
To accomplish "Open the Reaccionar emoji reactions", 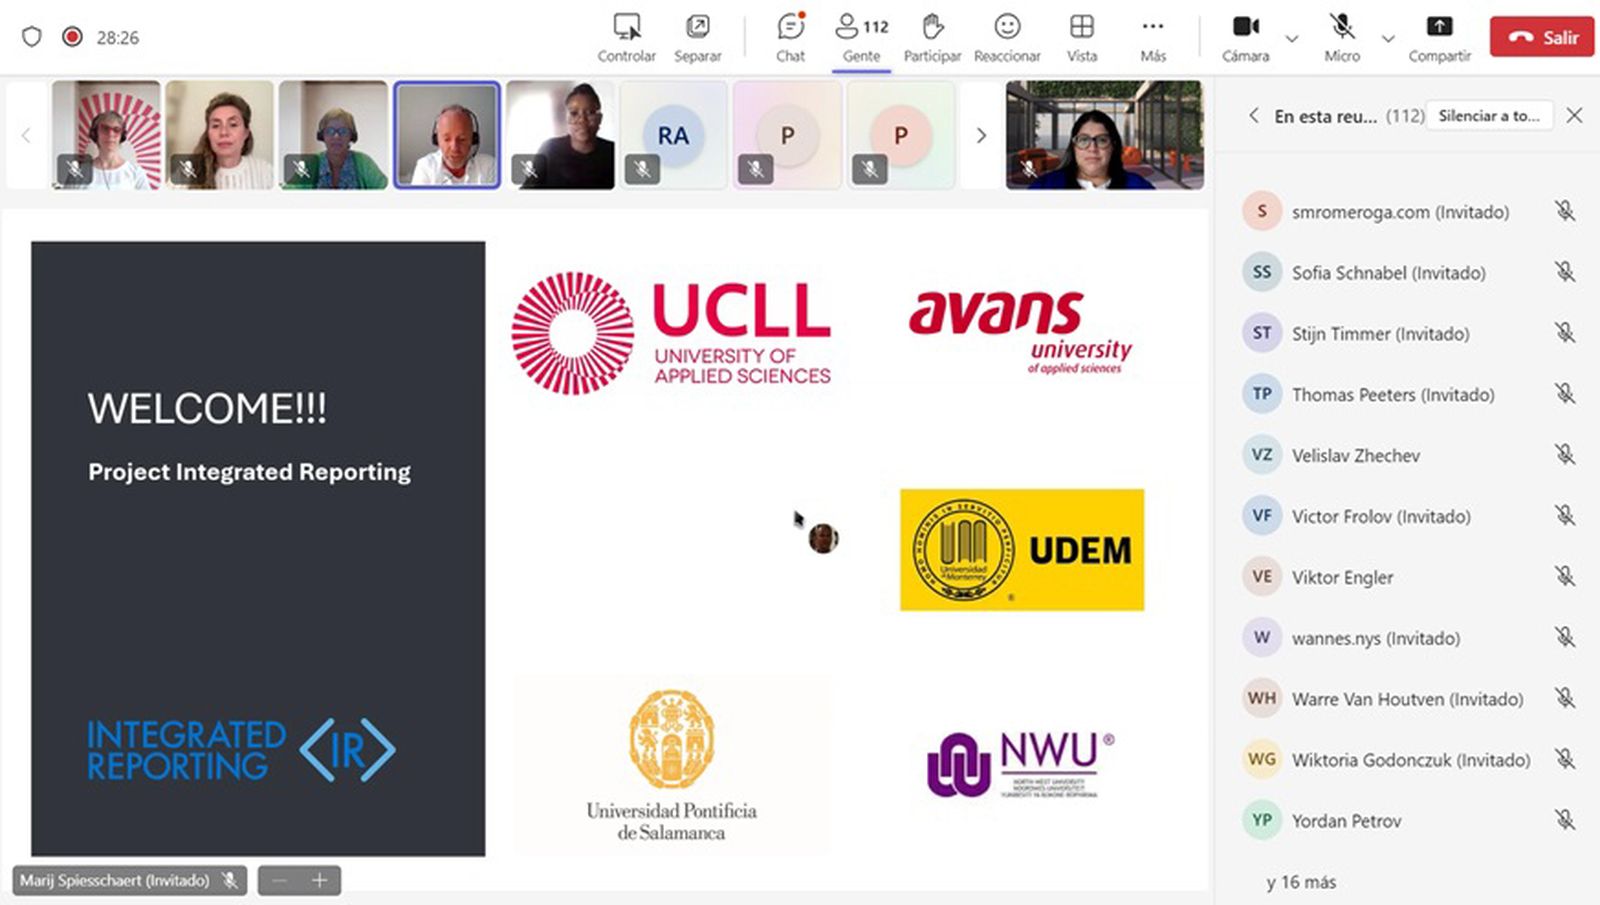I will [x=1007, y=27].
